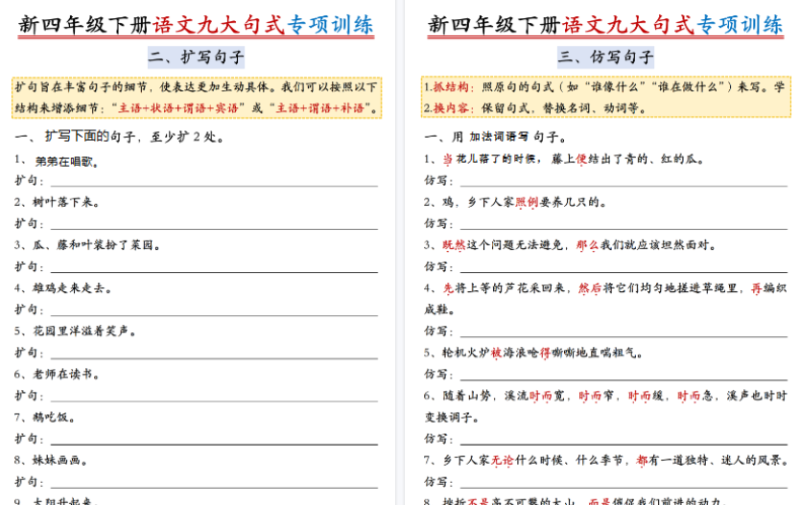The height and width of the screenshot is (505, 800).
Task: Click the red word "都" before "有一道独特"
Action: (x=642, y=461)
